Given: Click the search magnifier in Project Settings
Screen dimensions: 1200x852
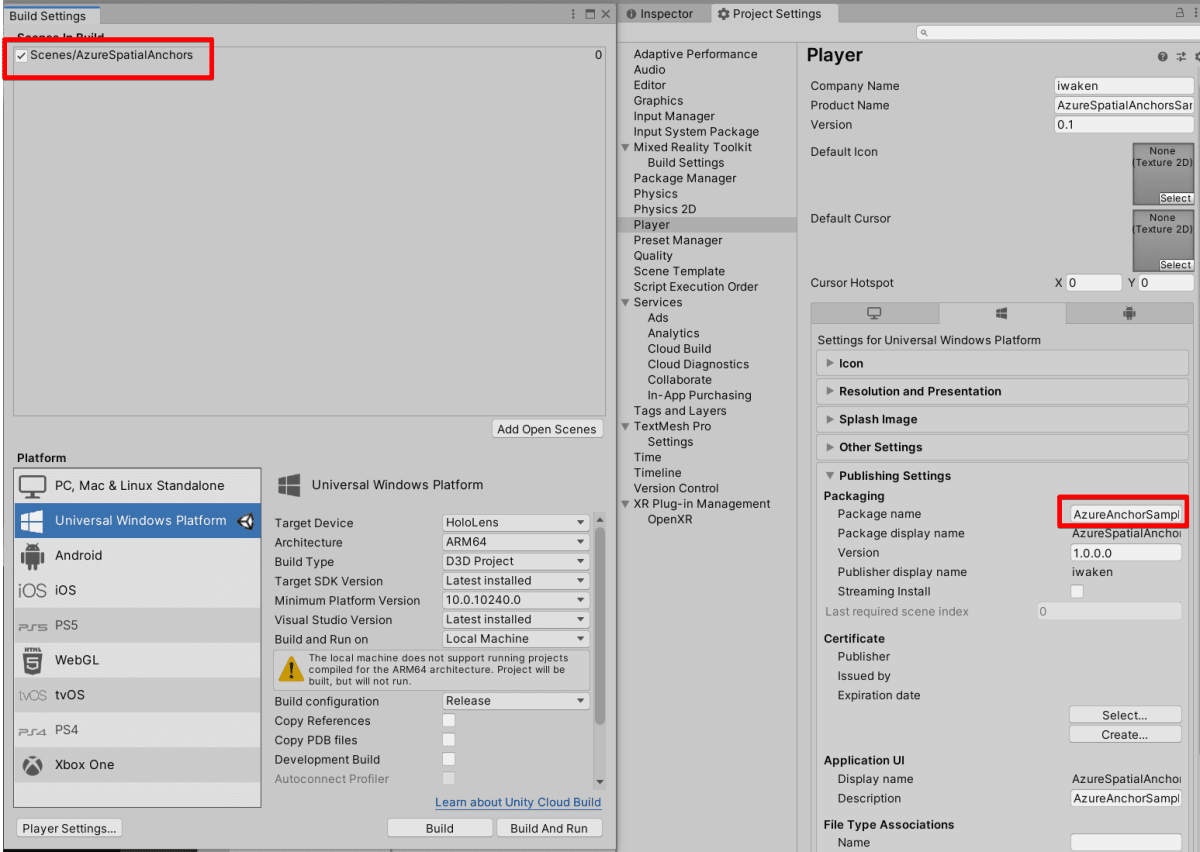Looking at the screenshot, I should (x=923, y=33).
